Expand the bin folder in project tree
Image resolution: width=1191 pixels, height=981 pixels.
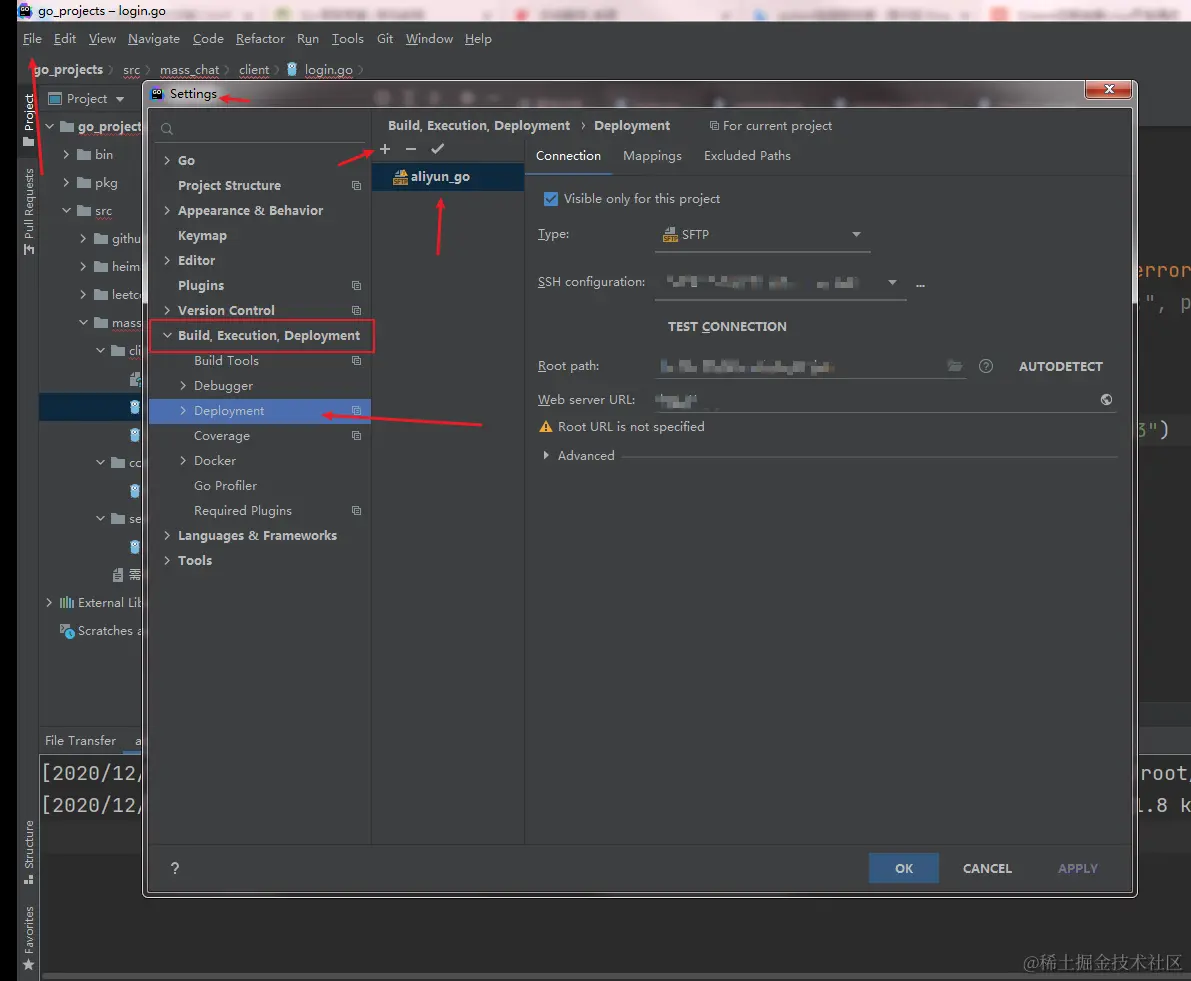[66, 155]
